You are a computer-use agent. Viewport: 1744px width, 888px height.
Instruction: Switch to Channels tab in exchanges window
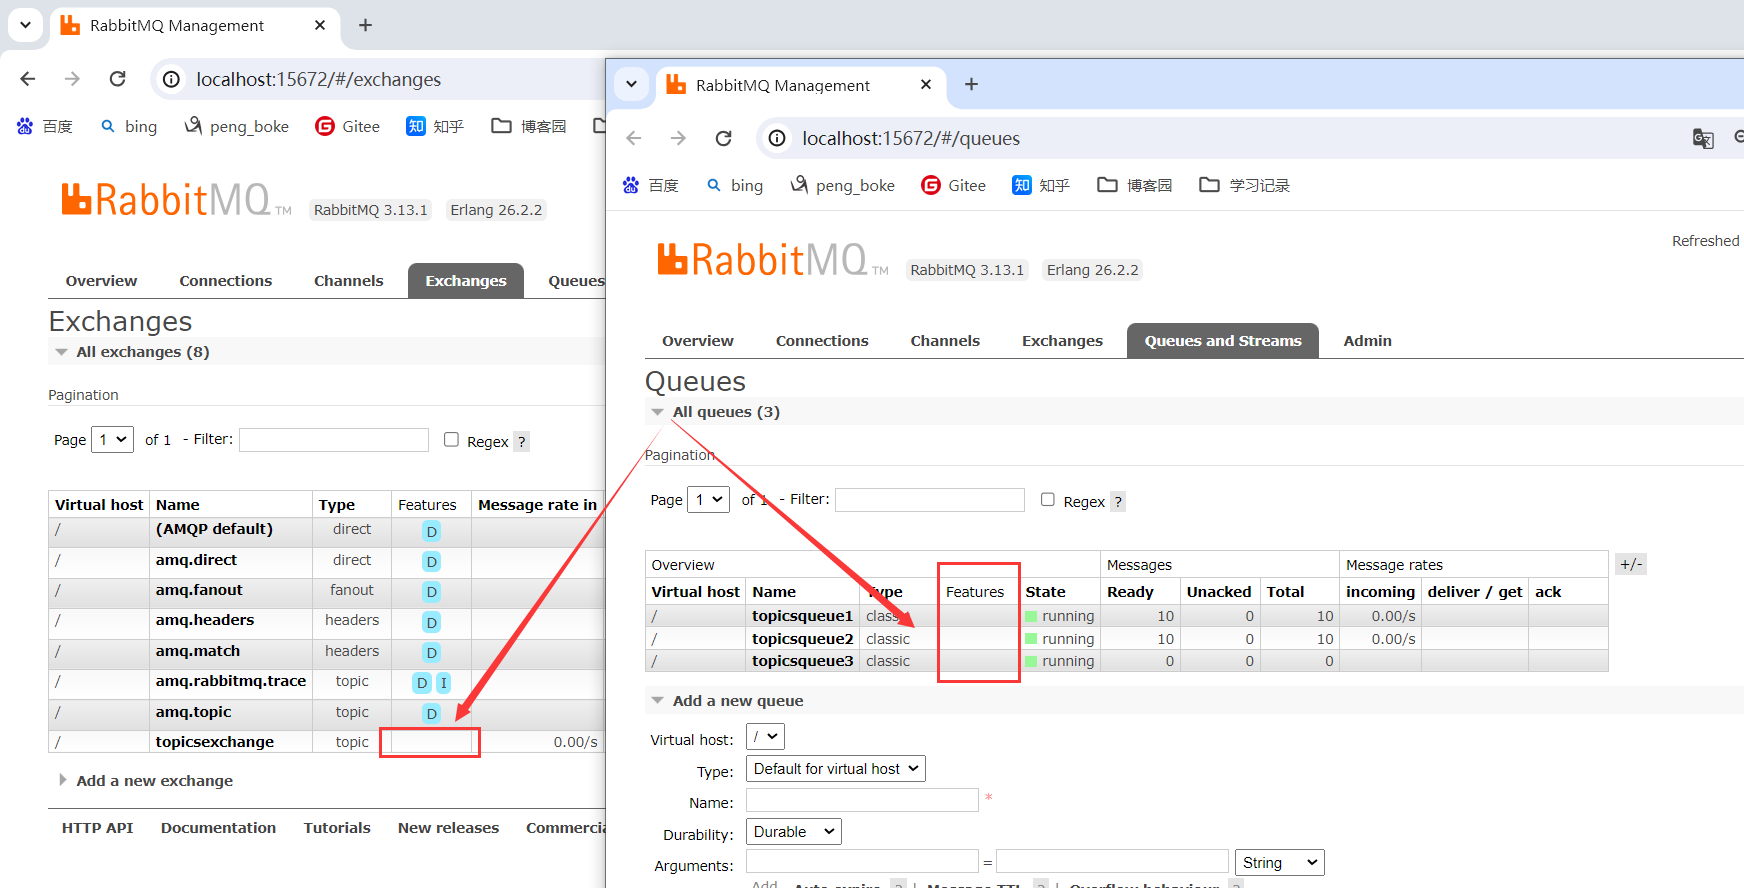(349, 281)
